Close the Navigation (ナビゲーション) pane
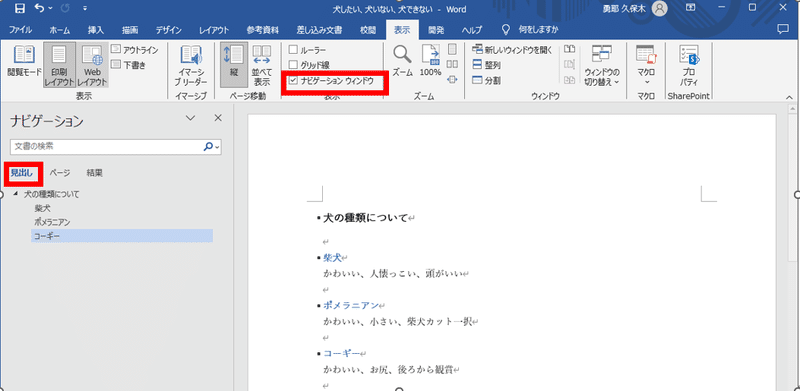The height and width of the screenshot is (391, 800). 218,118
